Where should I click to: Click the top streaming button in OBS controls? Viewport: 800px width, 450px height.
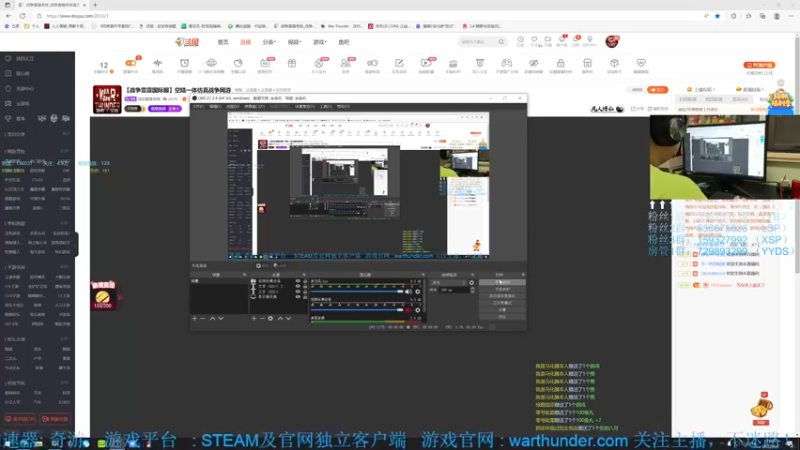(502, 282)
